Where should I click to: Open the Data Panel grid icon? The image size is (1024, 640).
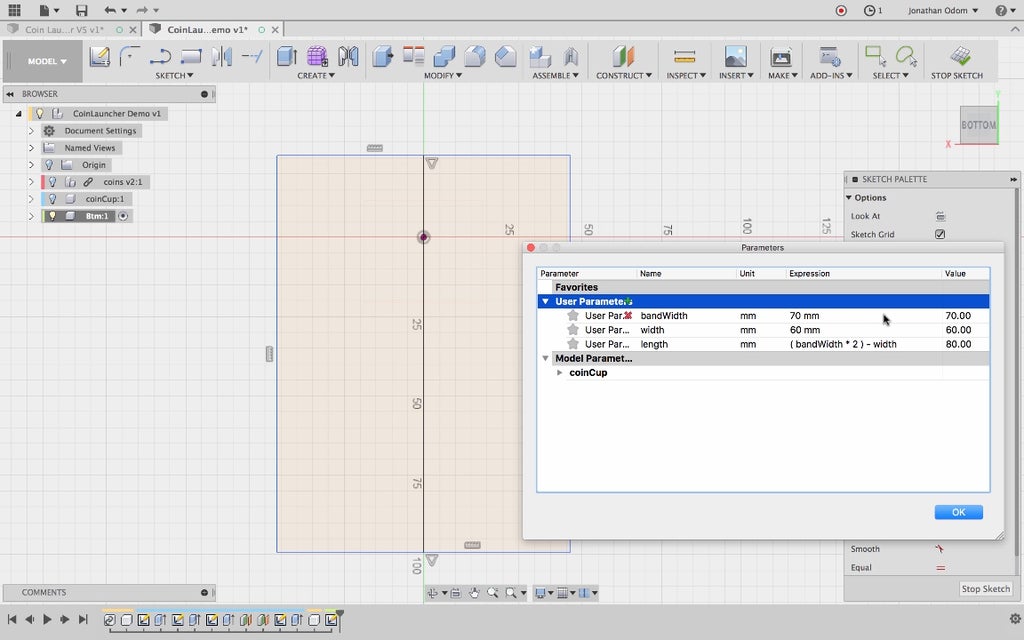click(x=14, y=10)
